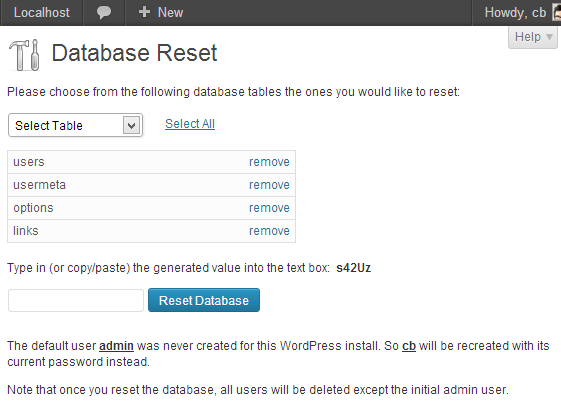Click the Select All link
Viewport: 561px width, 413px height.
coord(190,124)
